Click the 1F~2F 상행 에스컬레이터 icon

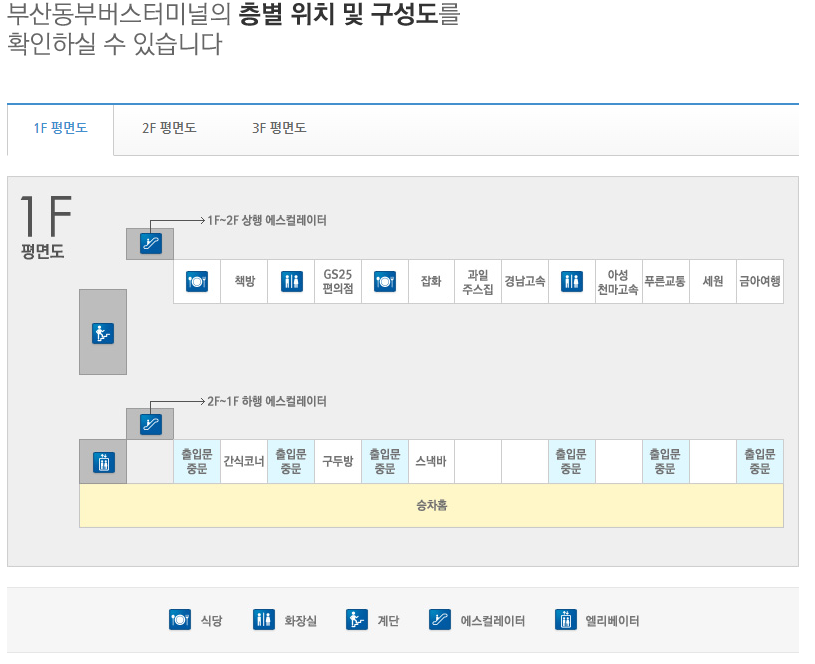(149, 242)
